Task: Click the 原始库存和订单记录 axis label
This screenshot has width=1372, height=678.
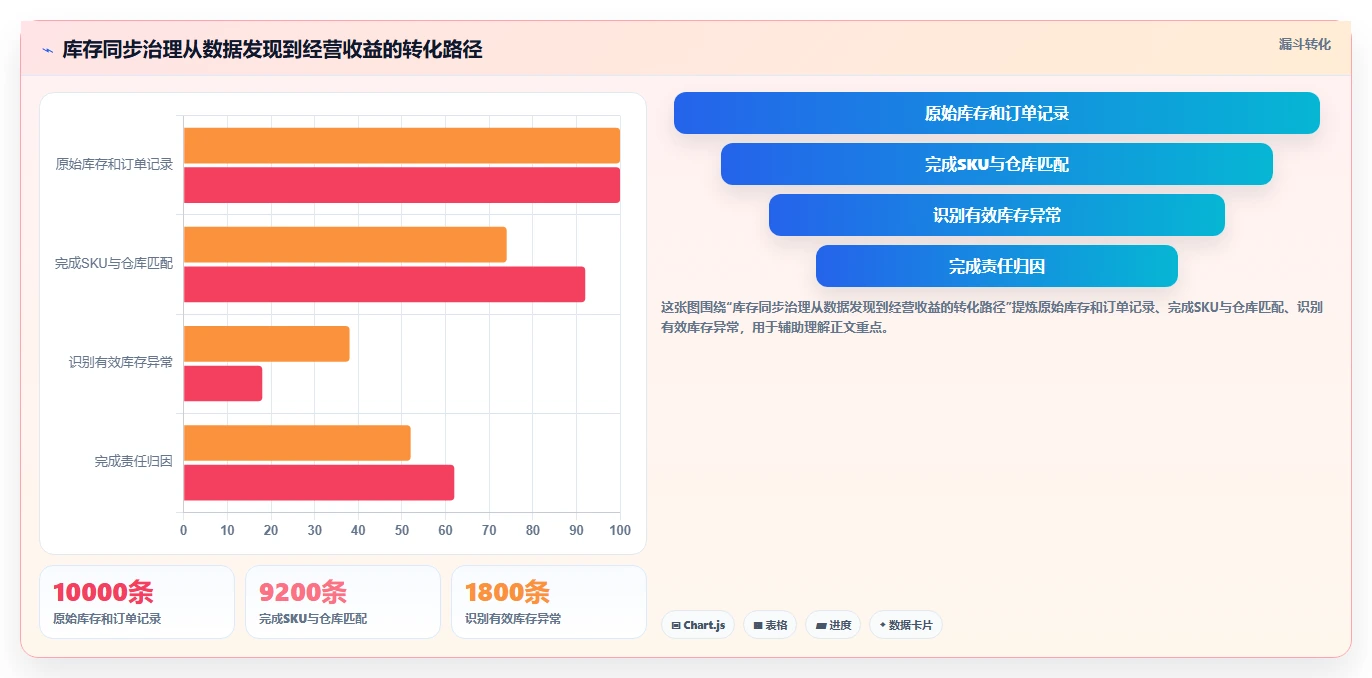Action: pyautogui.click(x=114, y=164)
